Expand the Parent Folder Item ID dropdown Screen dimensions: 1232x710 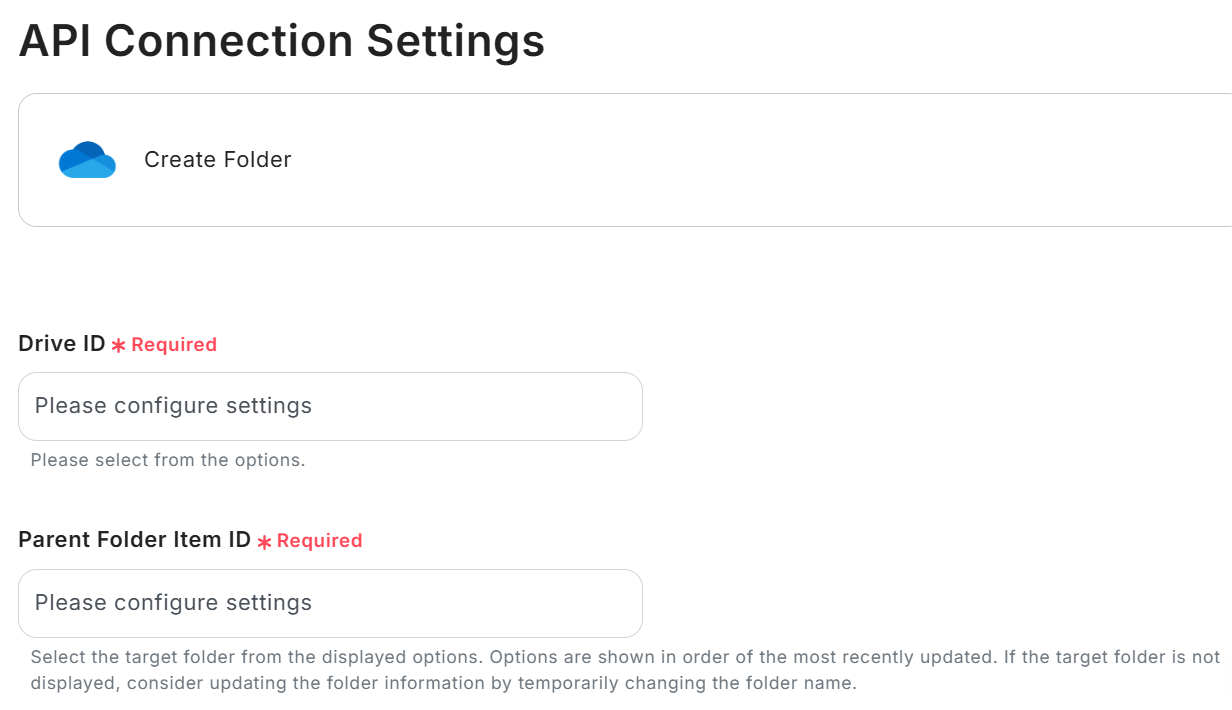click(x=330, y=603)
